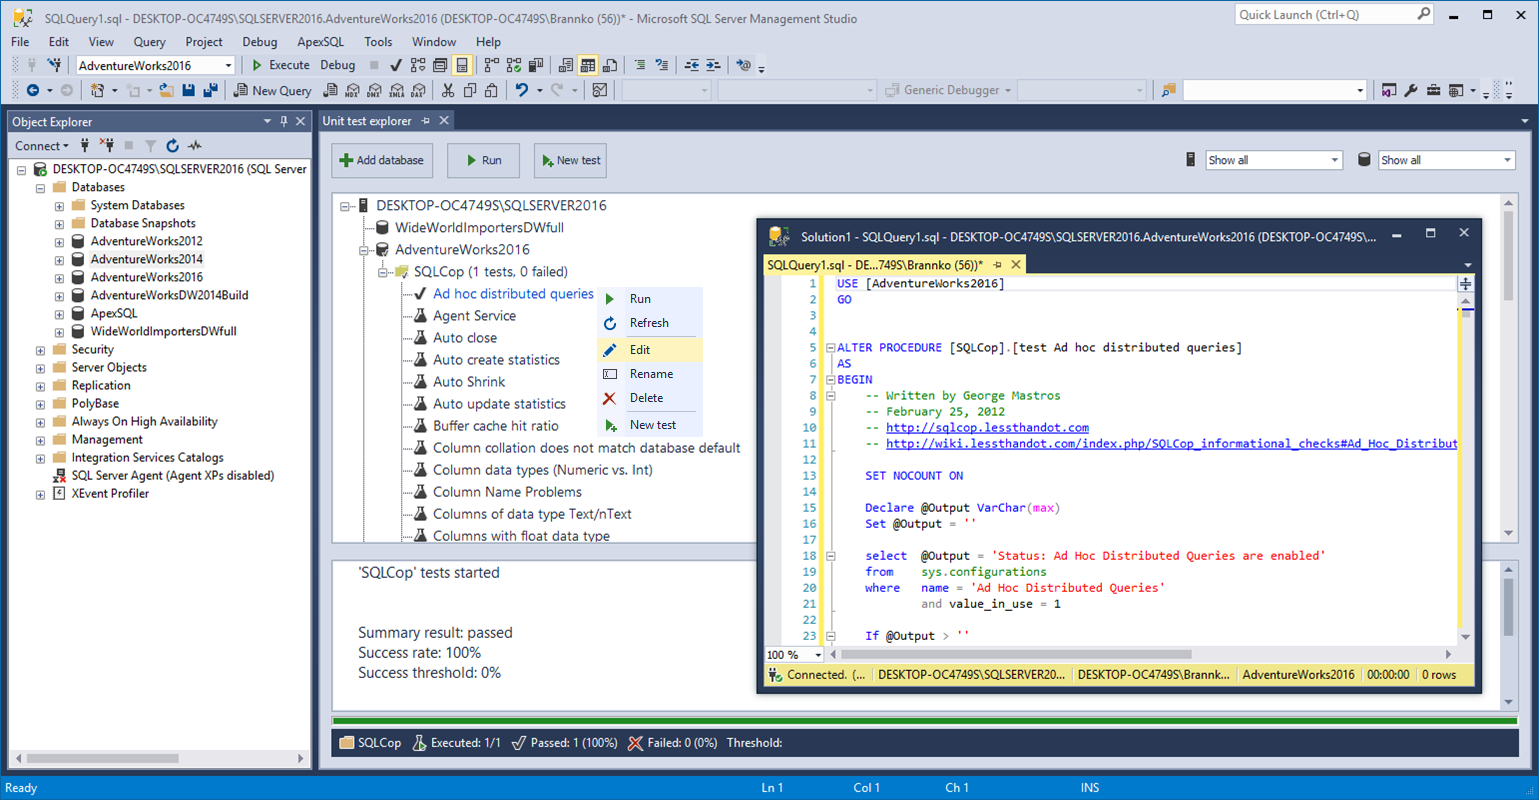The width and height of the screenshot is (1539, 800).
Task: Expand the Security folder in Object Explorer
Action: pyautogui.click(x=40, y=350)
